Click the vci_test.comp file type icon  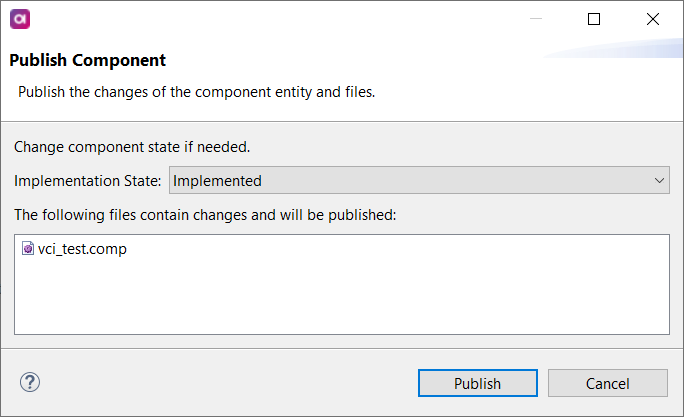pyautogui.click(x=27, y=250)
